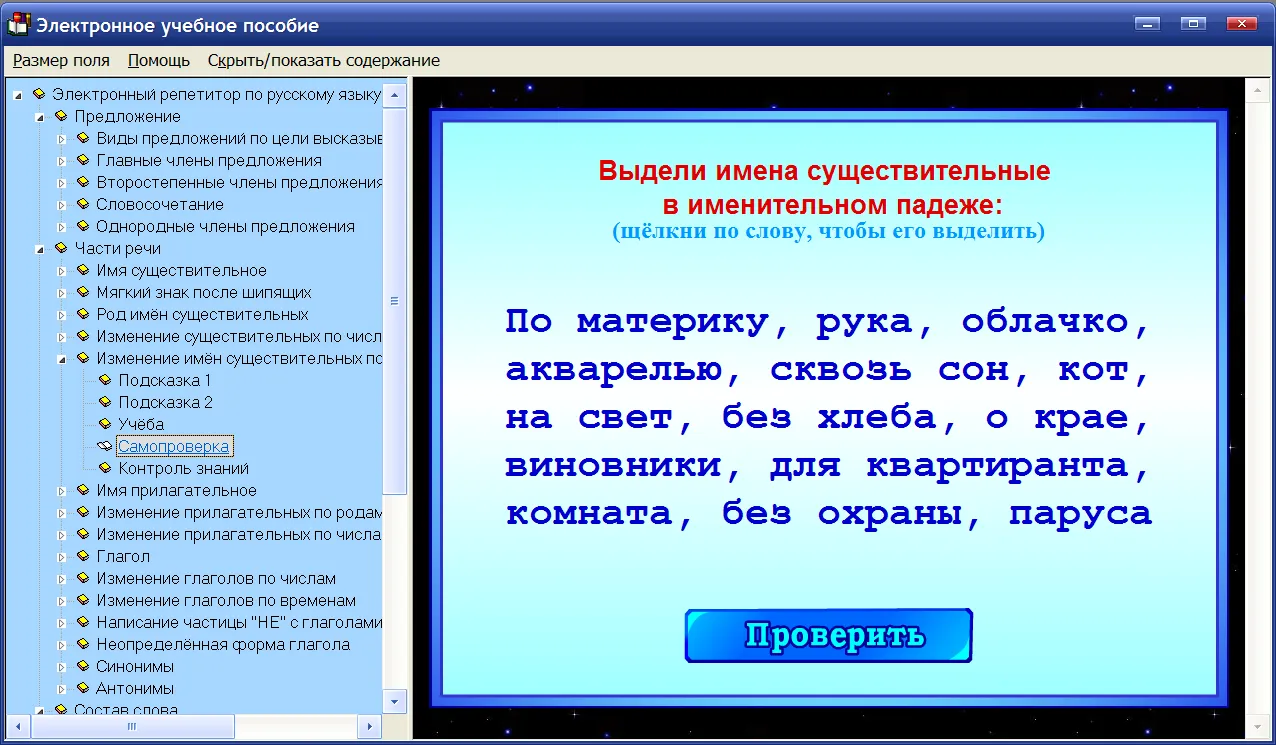Click the Подсказка 1 page icon

(105, 380)
